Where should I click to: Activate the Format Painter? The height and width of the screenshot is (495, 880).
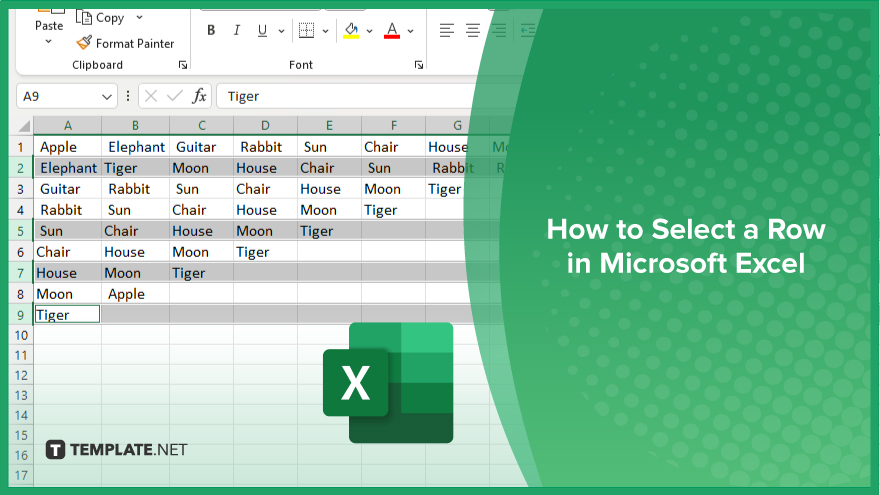coord(125,43)
